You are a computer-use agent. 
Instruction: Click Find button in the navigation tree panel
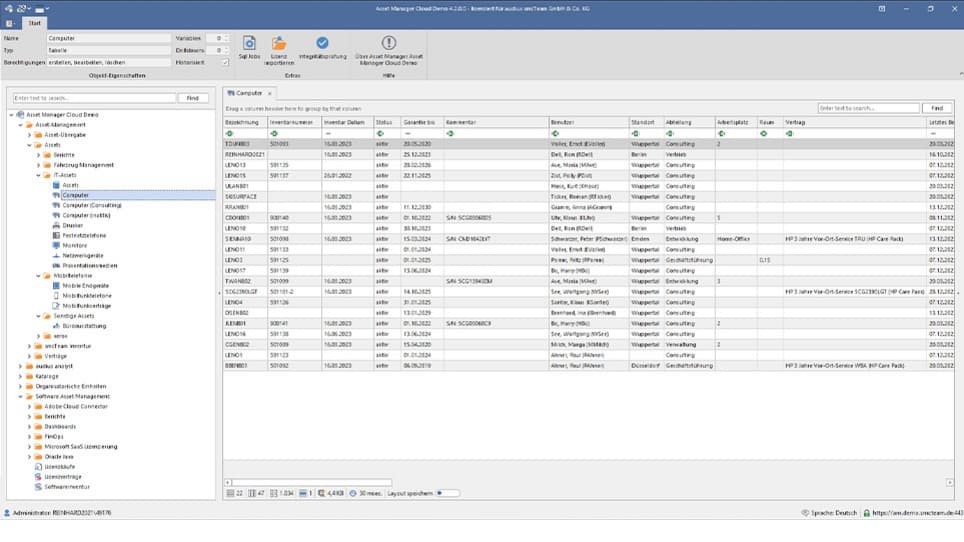coord(193,98)
